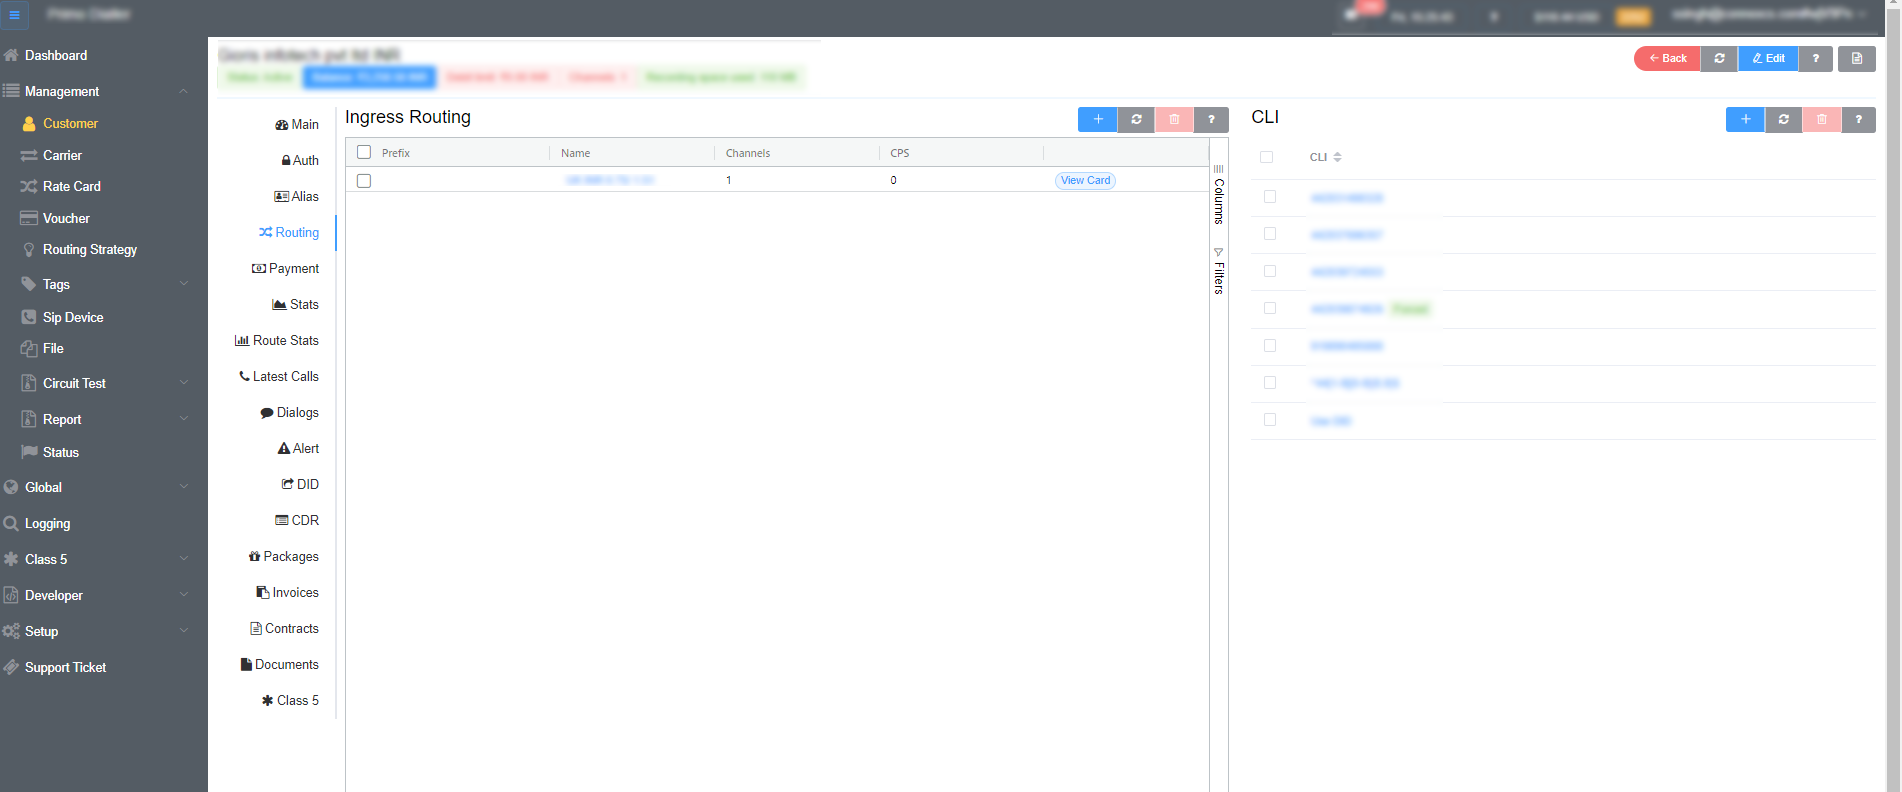The height and width of the screenshot is (792, 1902).
Task: Click the top refresh icon beside Back
Action: coord(1719,58)
